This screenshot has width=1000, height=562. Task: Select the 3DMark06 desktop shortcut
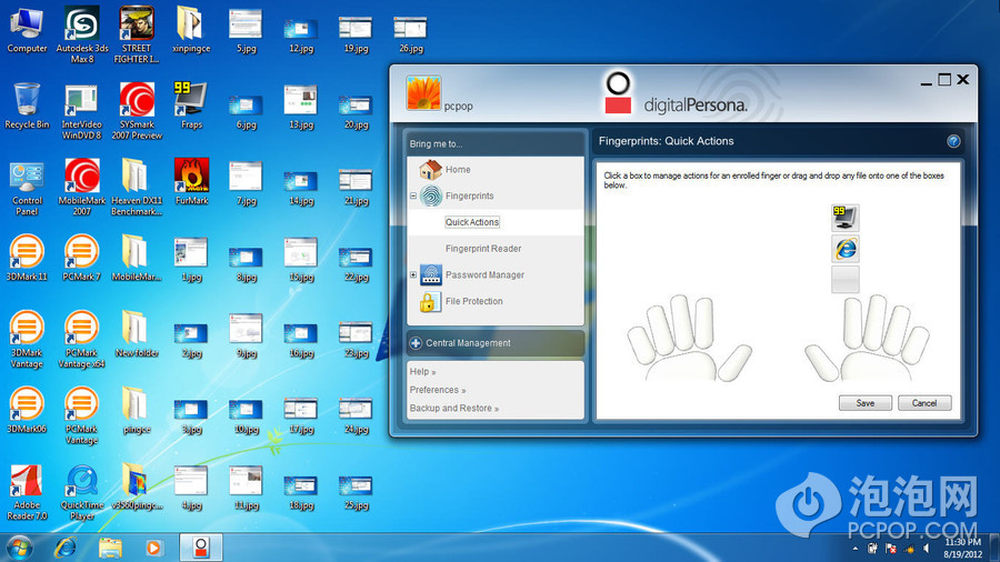(x=27, y=410)
